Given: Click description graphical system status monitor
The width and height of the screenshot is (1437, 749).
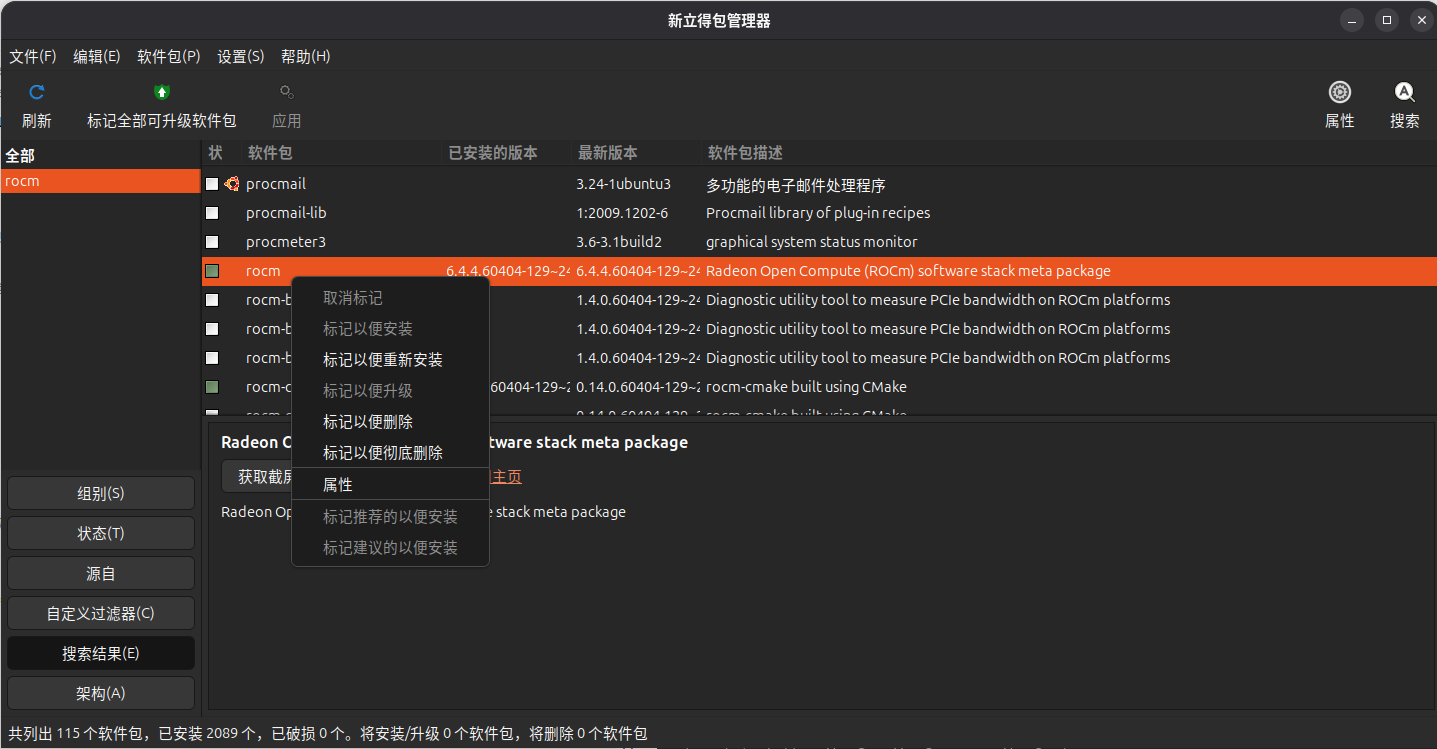Looking at the screenshot, I should (812, 242).
